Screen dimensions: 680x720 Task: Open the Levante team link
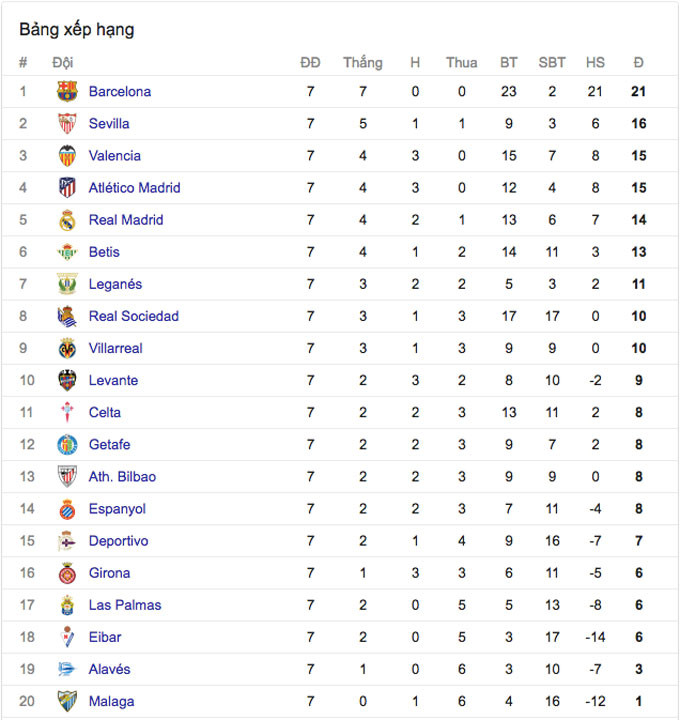[x=113, y=380]
